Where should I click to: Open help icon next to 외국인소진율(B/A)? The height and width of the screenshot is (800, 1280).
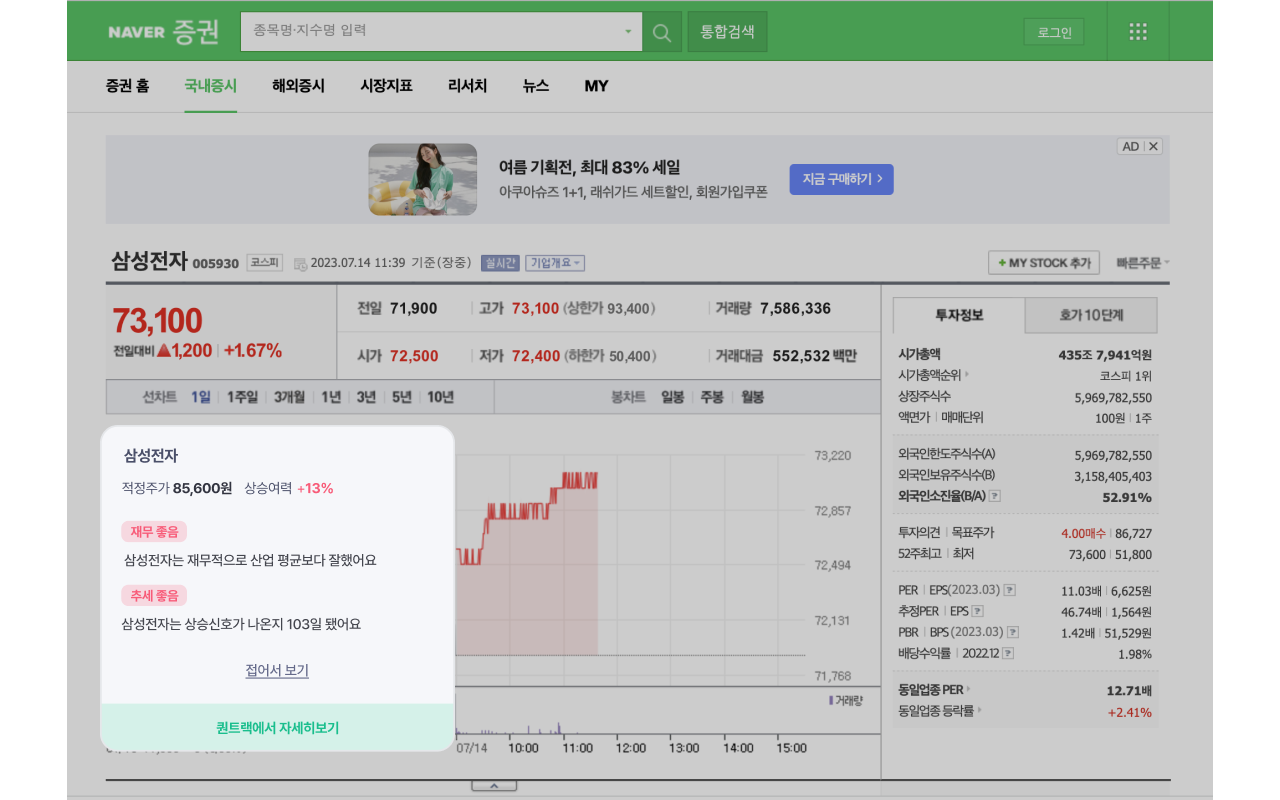click(x=995, y=496)
